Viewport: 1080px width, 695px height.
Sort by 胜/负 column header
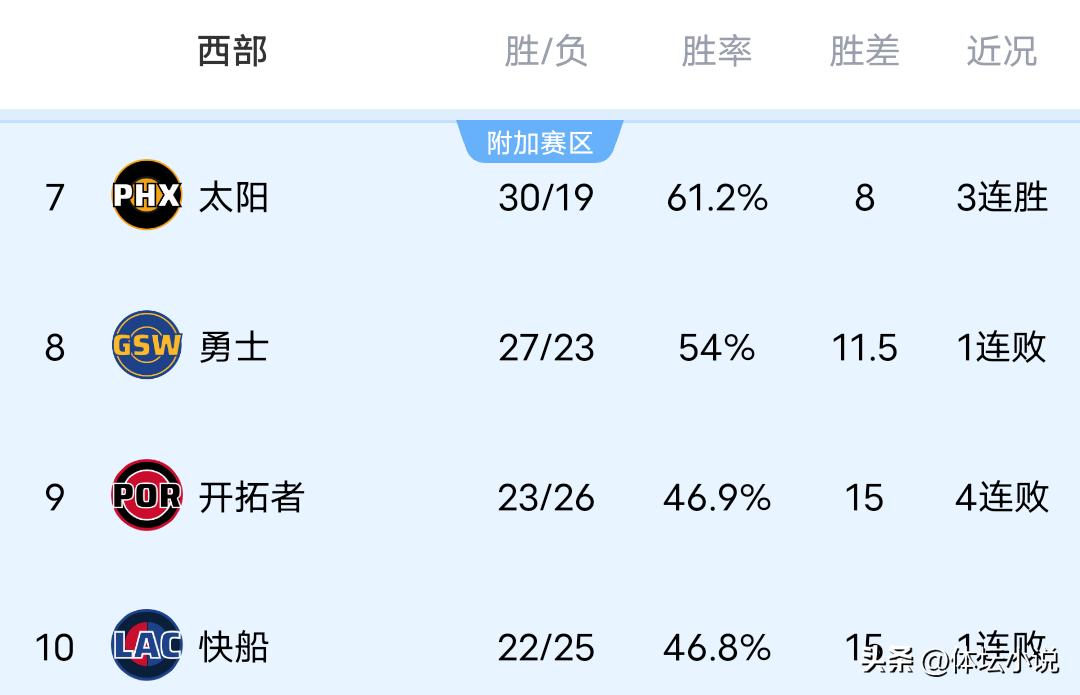(x=545, y=51)
